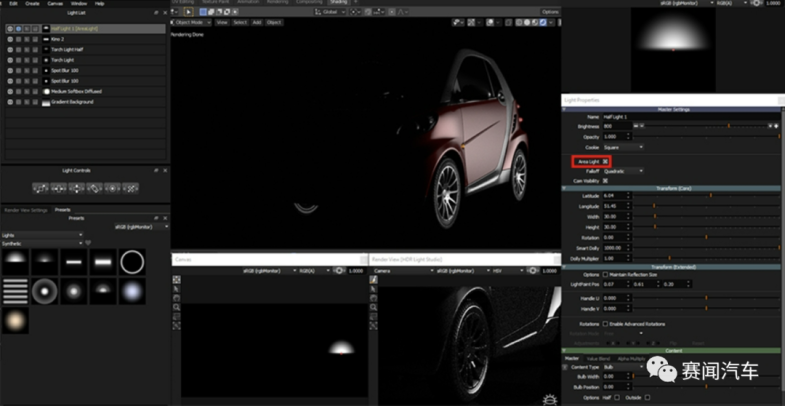Enable Maintain Reflection Size option

coord(607,274)
